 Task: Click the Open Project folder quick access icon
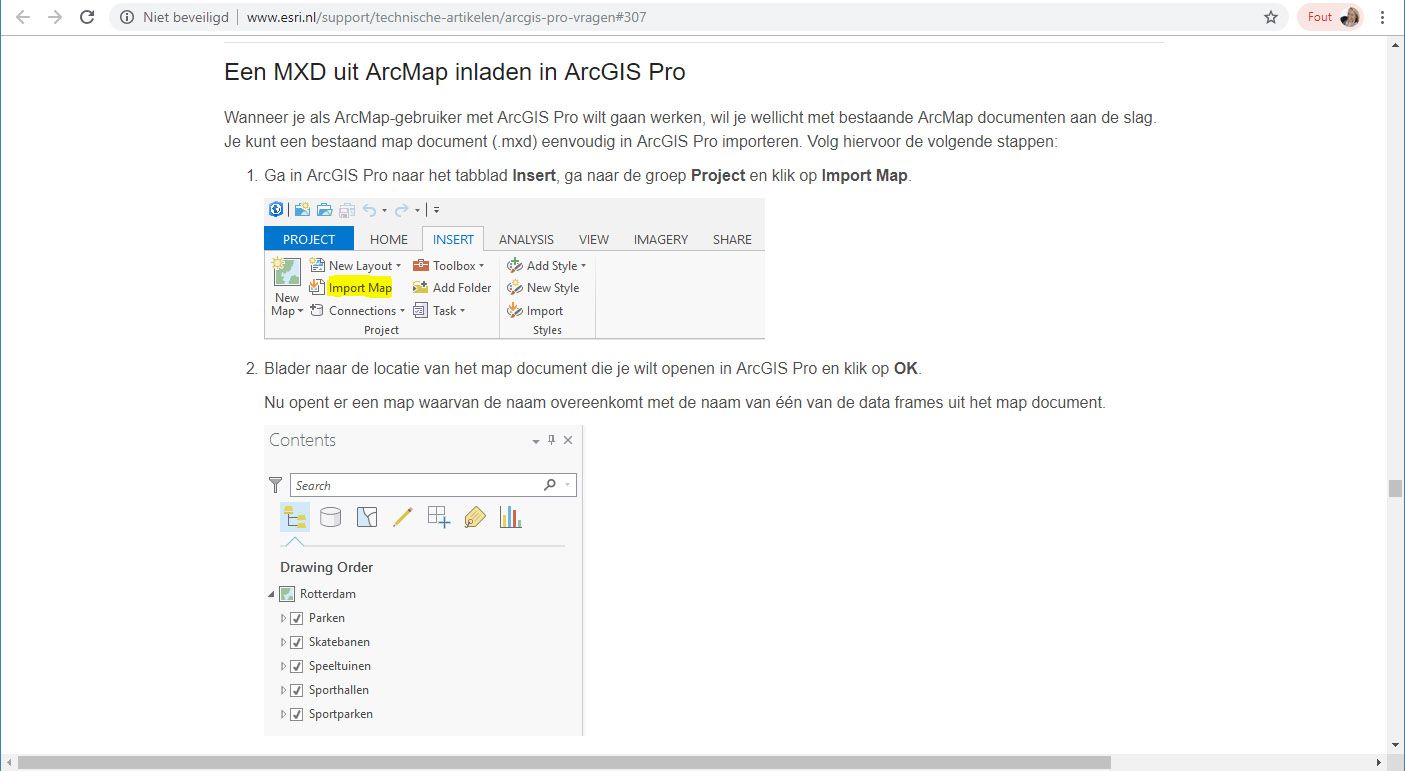(x=324, y=210)
